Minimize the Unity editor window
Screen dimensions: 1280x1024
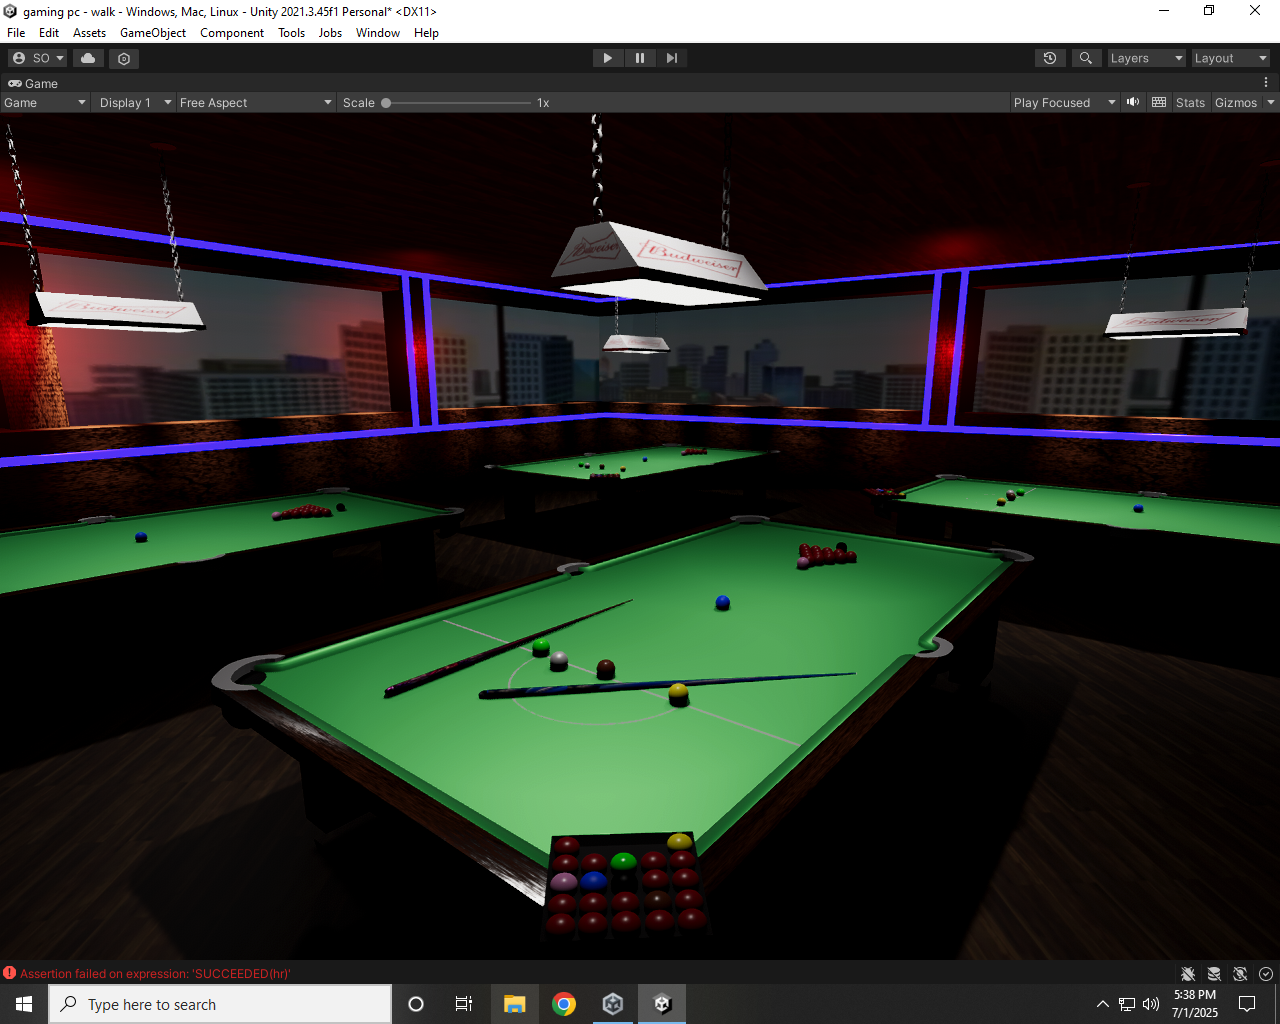click(1164, 11)
